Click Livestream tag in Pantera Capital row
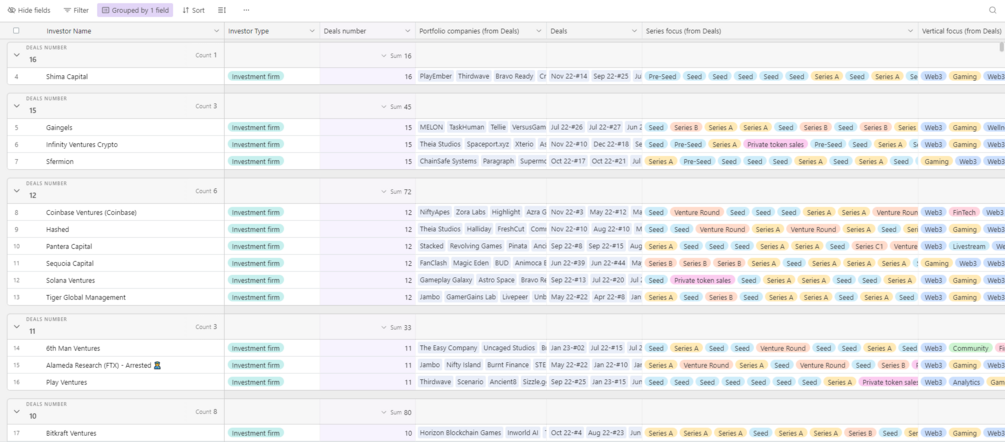The width and height of the screenshot is (1005, 442). coord(968,246)
